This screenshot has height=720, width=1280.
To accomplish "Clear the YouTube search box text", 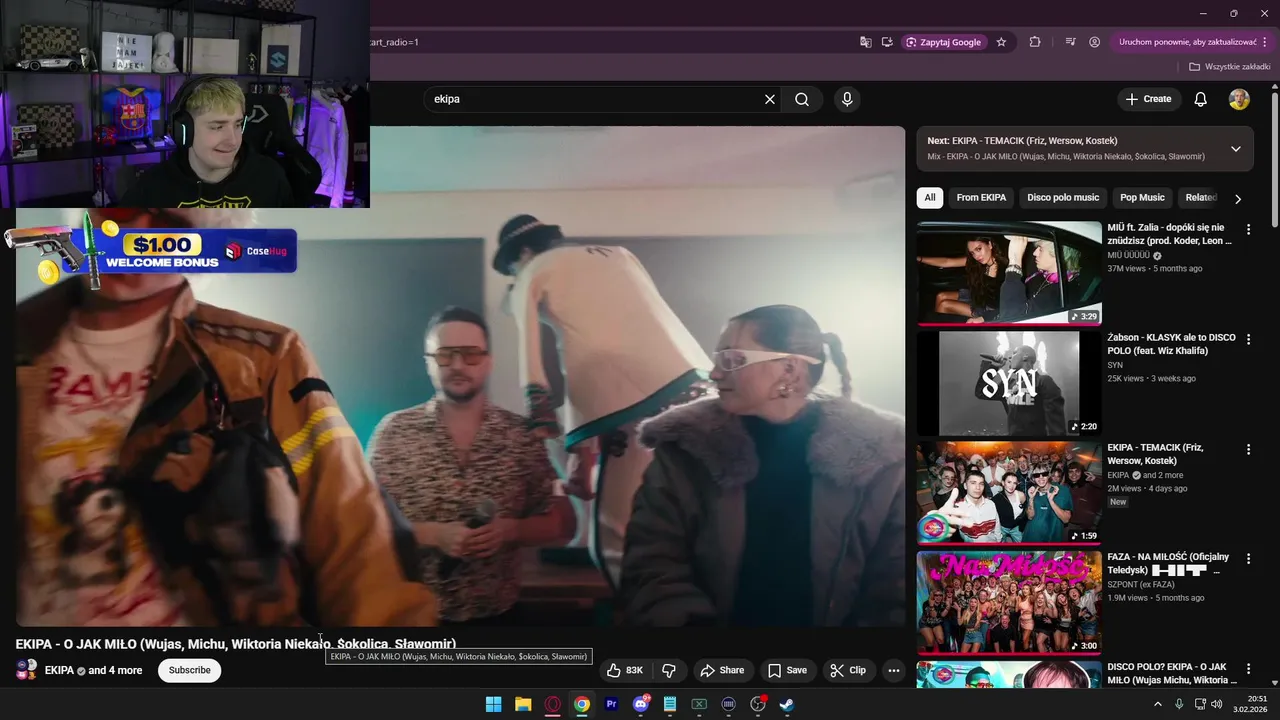I will [769, 99].
